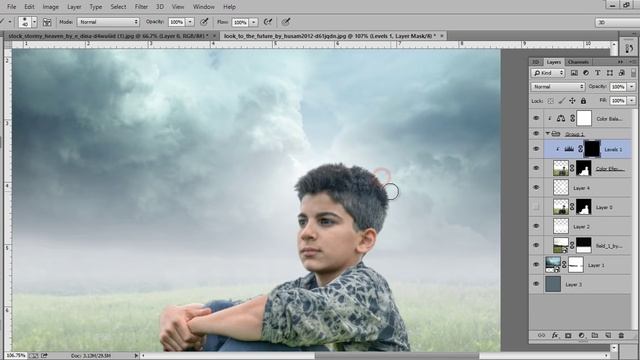Image resolution: width=640 pixels, height=360 pixels.
Task: Click Levels 1 histogram adjustment icon
Action: (569, 149)
